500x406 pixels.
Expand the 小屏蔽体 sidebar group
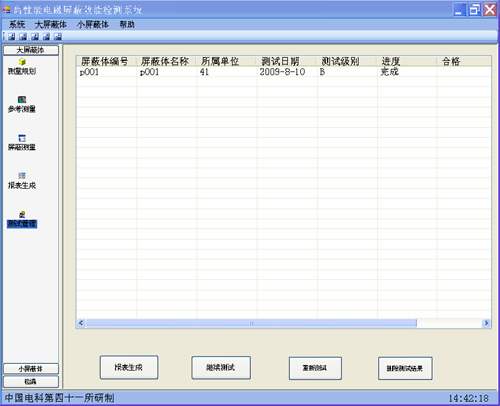pos(31,369)
